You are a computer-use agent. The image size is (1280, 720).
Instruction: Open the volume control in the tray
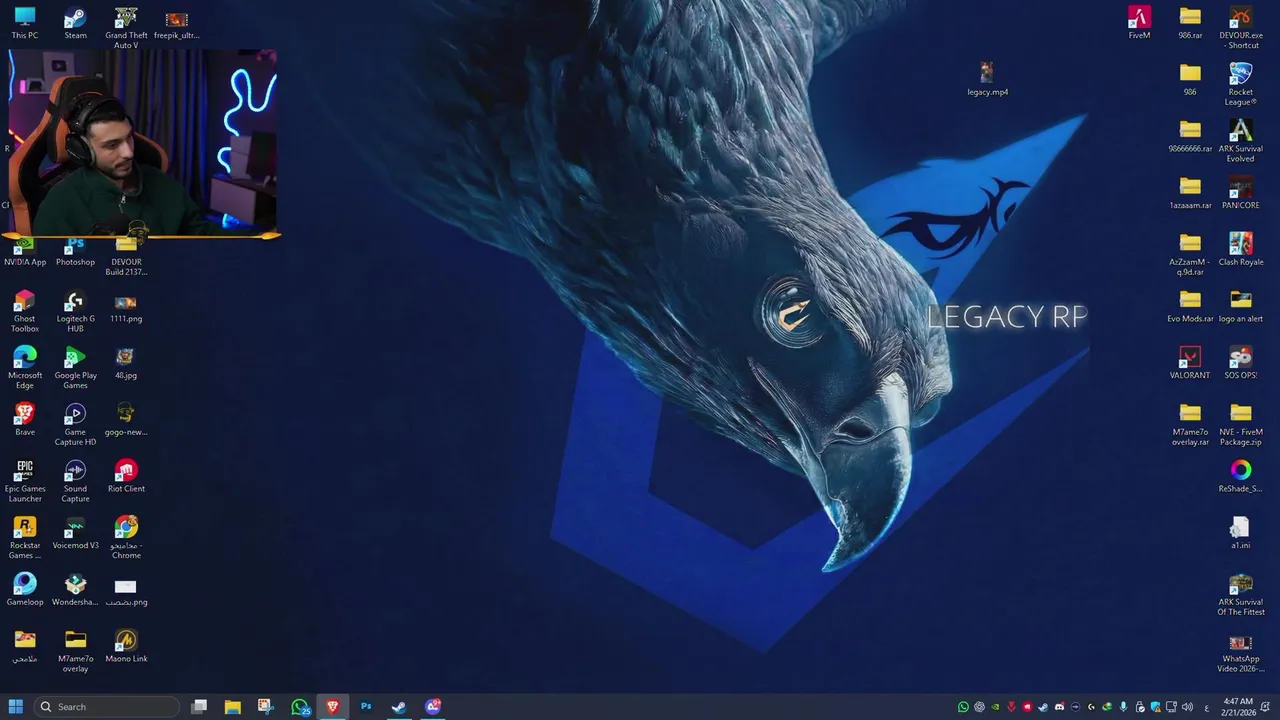[1187, 707]
